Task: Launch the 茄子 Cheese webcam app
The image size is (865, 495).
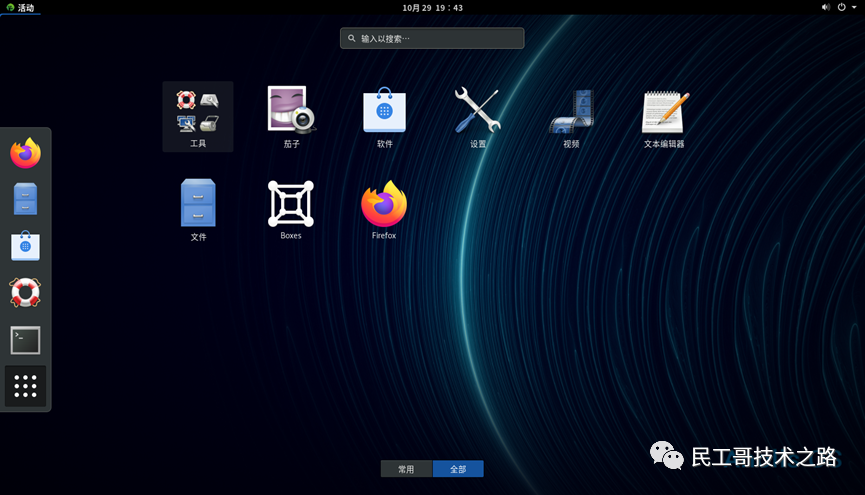Action: 291,116
